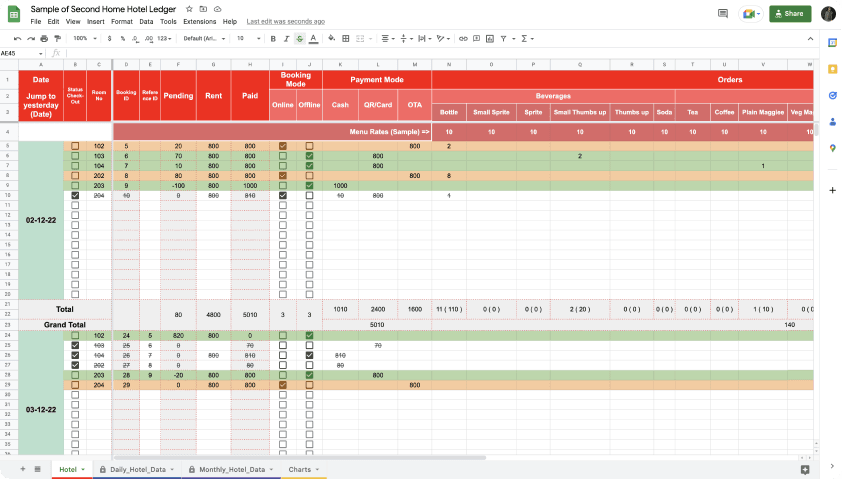Hide the menus with collapse chevron
This screenshot has height=479, width=842.
pos(810,39)
